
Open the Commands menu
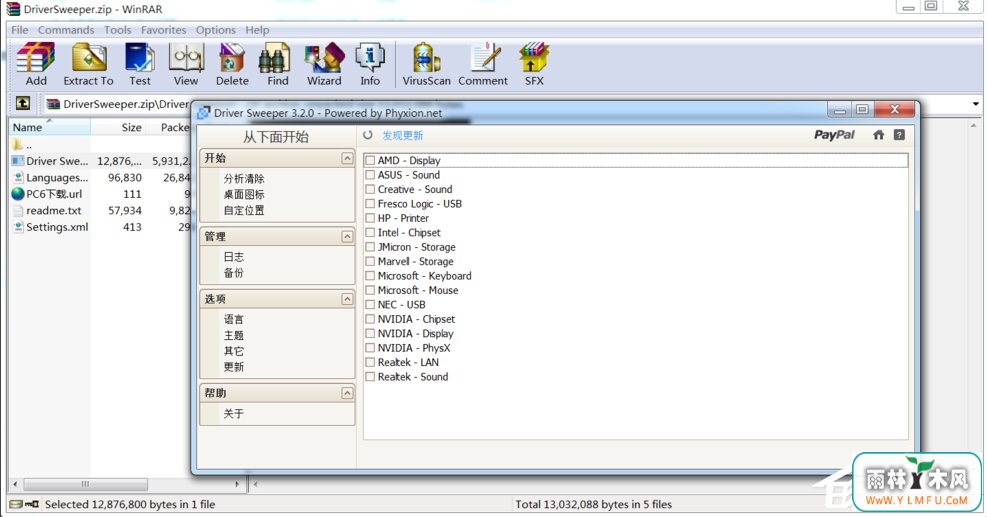pos(66,30)
